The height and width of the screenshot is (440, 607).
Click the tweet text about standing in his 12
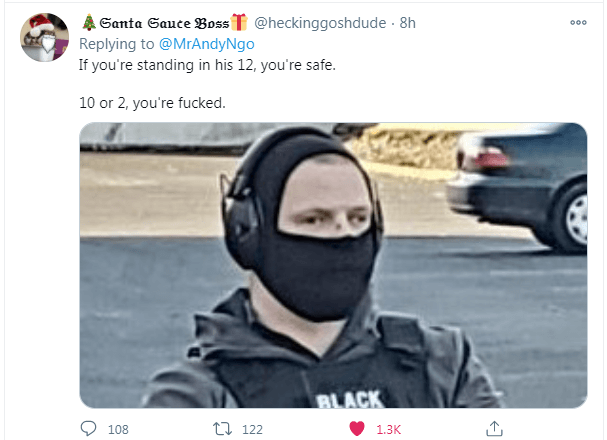click(207, 65)
